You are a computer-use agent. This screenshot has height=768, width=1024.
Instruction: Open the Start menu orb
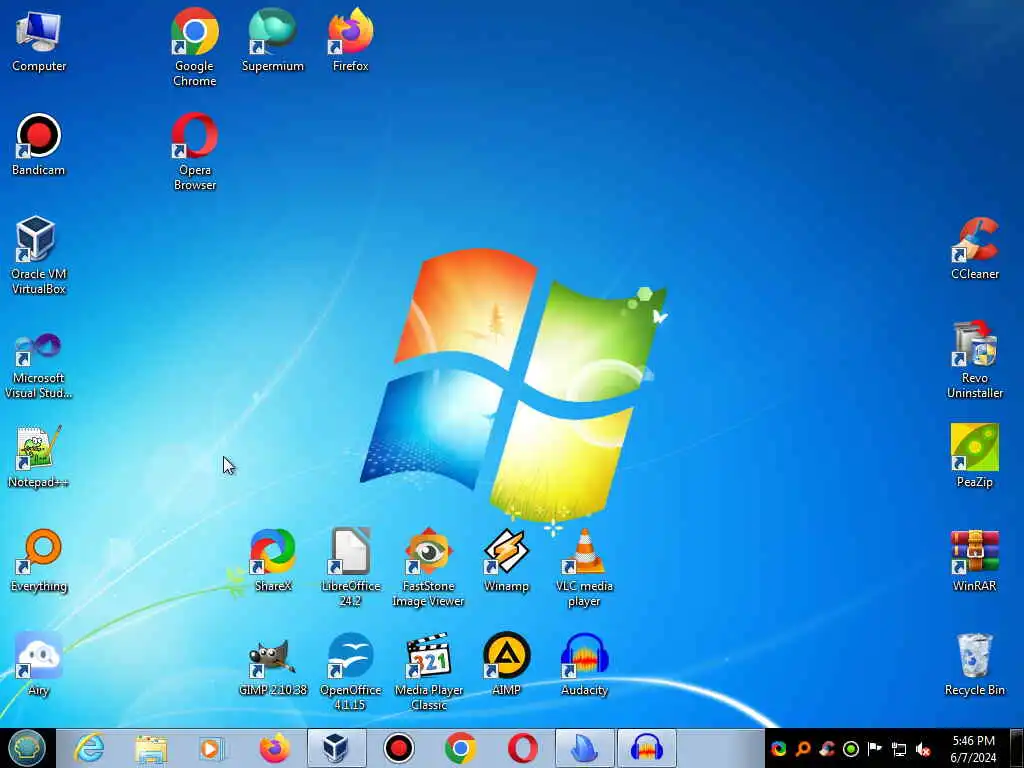[27, 748]
